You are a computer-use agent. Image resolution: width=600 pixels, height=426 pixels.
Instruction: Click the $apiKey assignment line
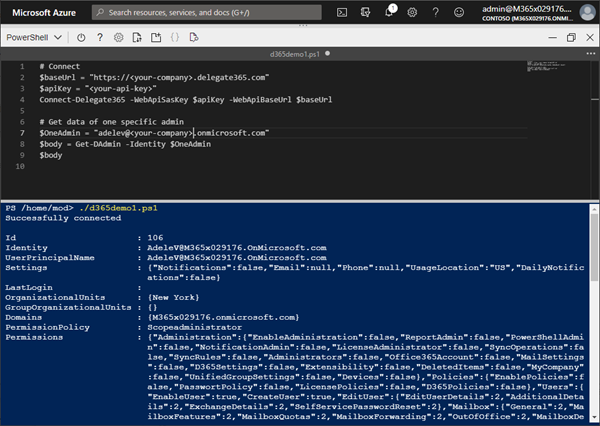[x=98, y=88]
